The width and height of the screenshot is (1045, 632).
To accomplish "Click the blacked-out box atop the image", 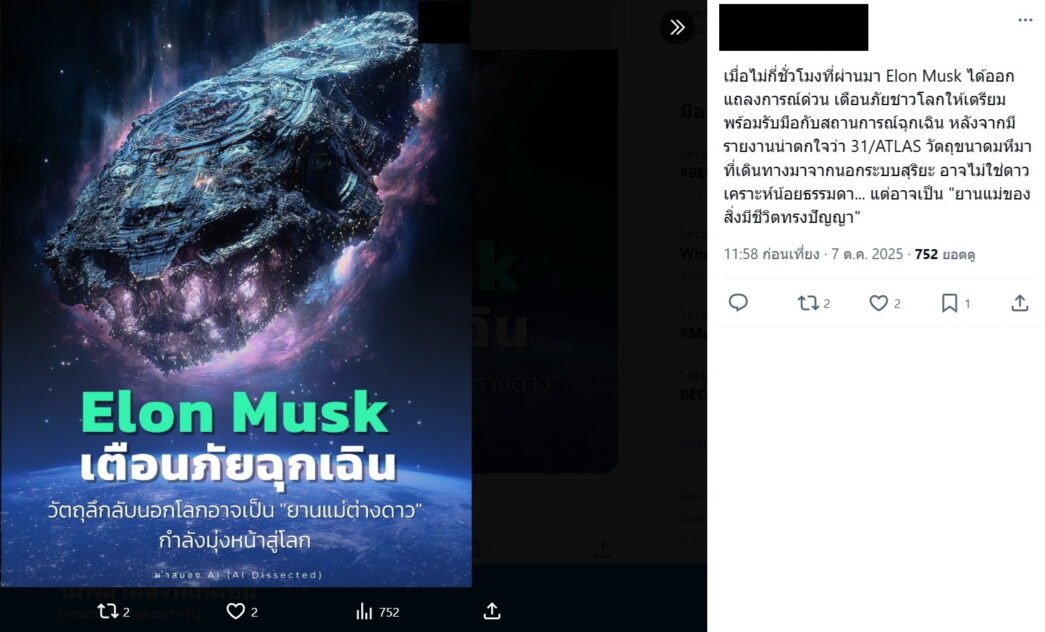I will 443,21.
